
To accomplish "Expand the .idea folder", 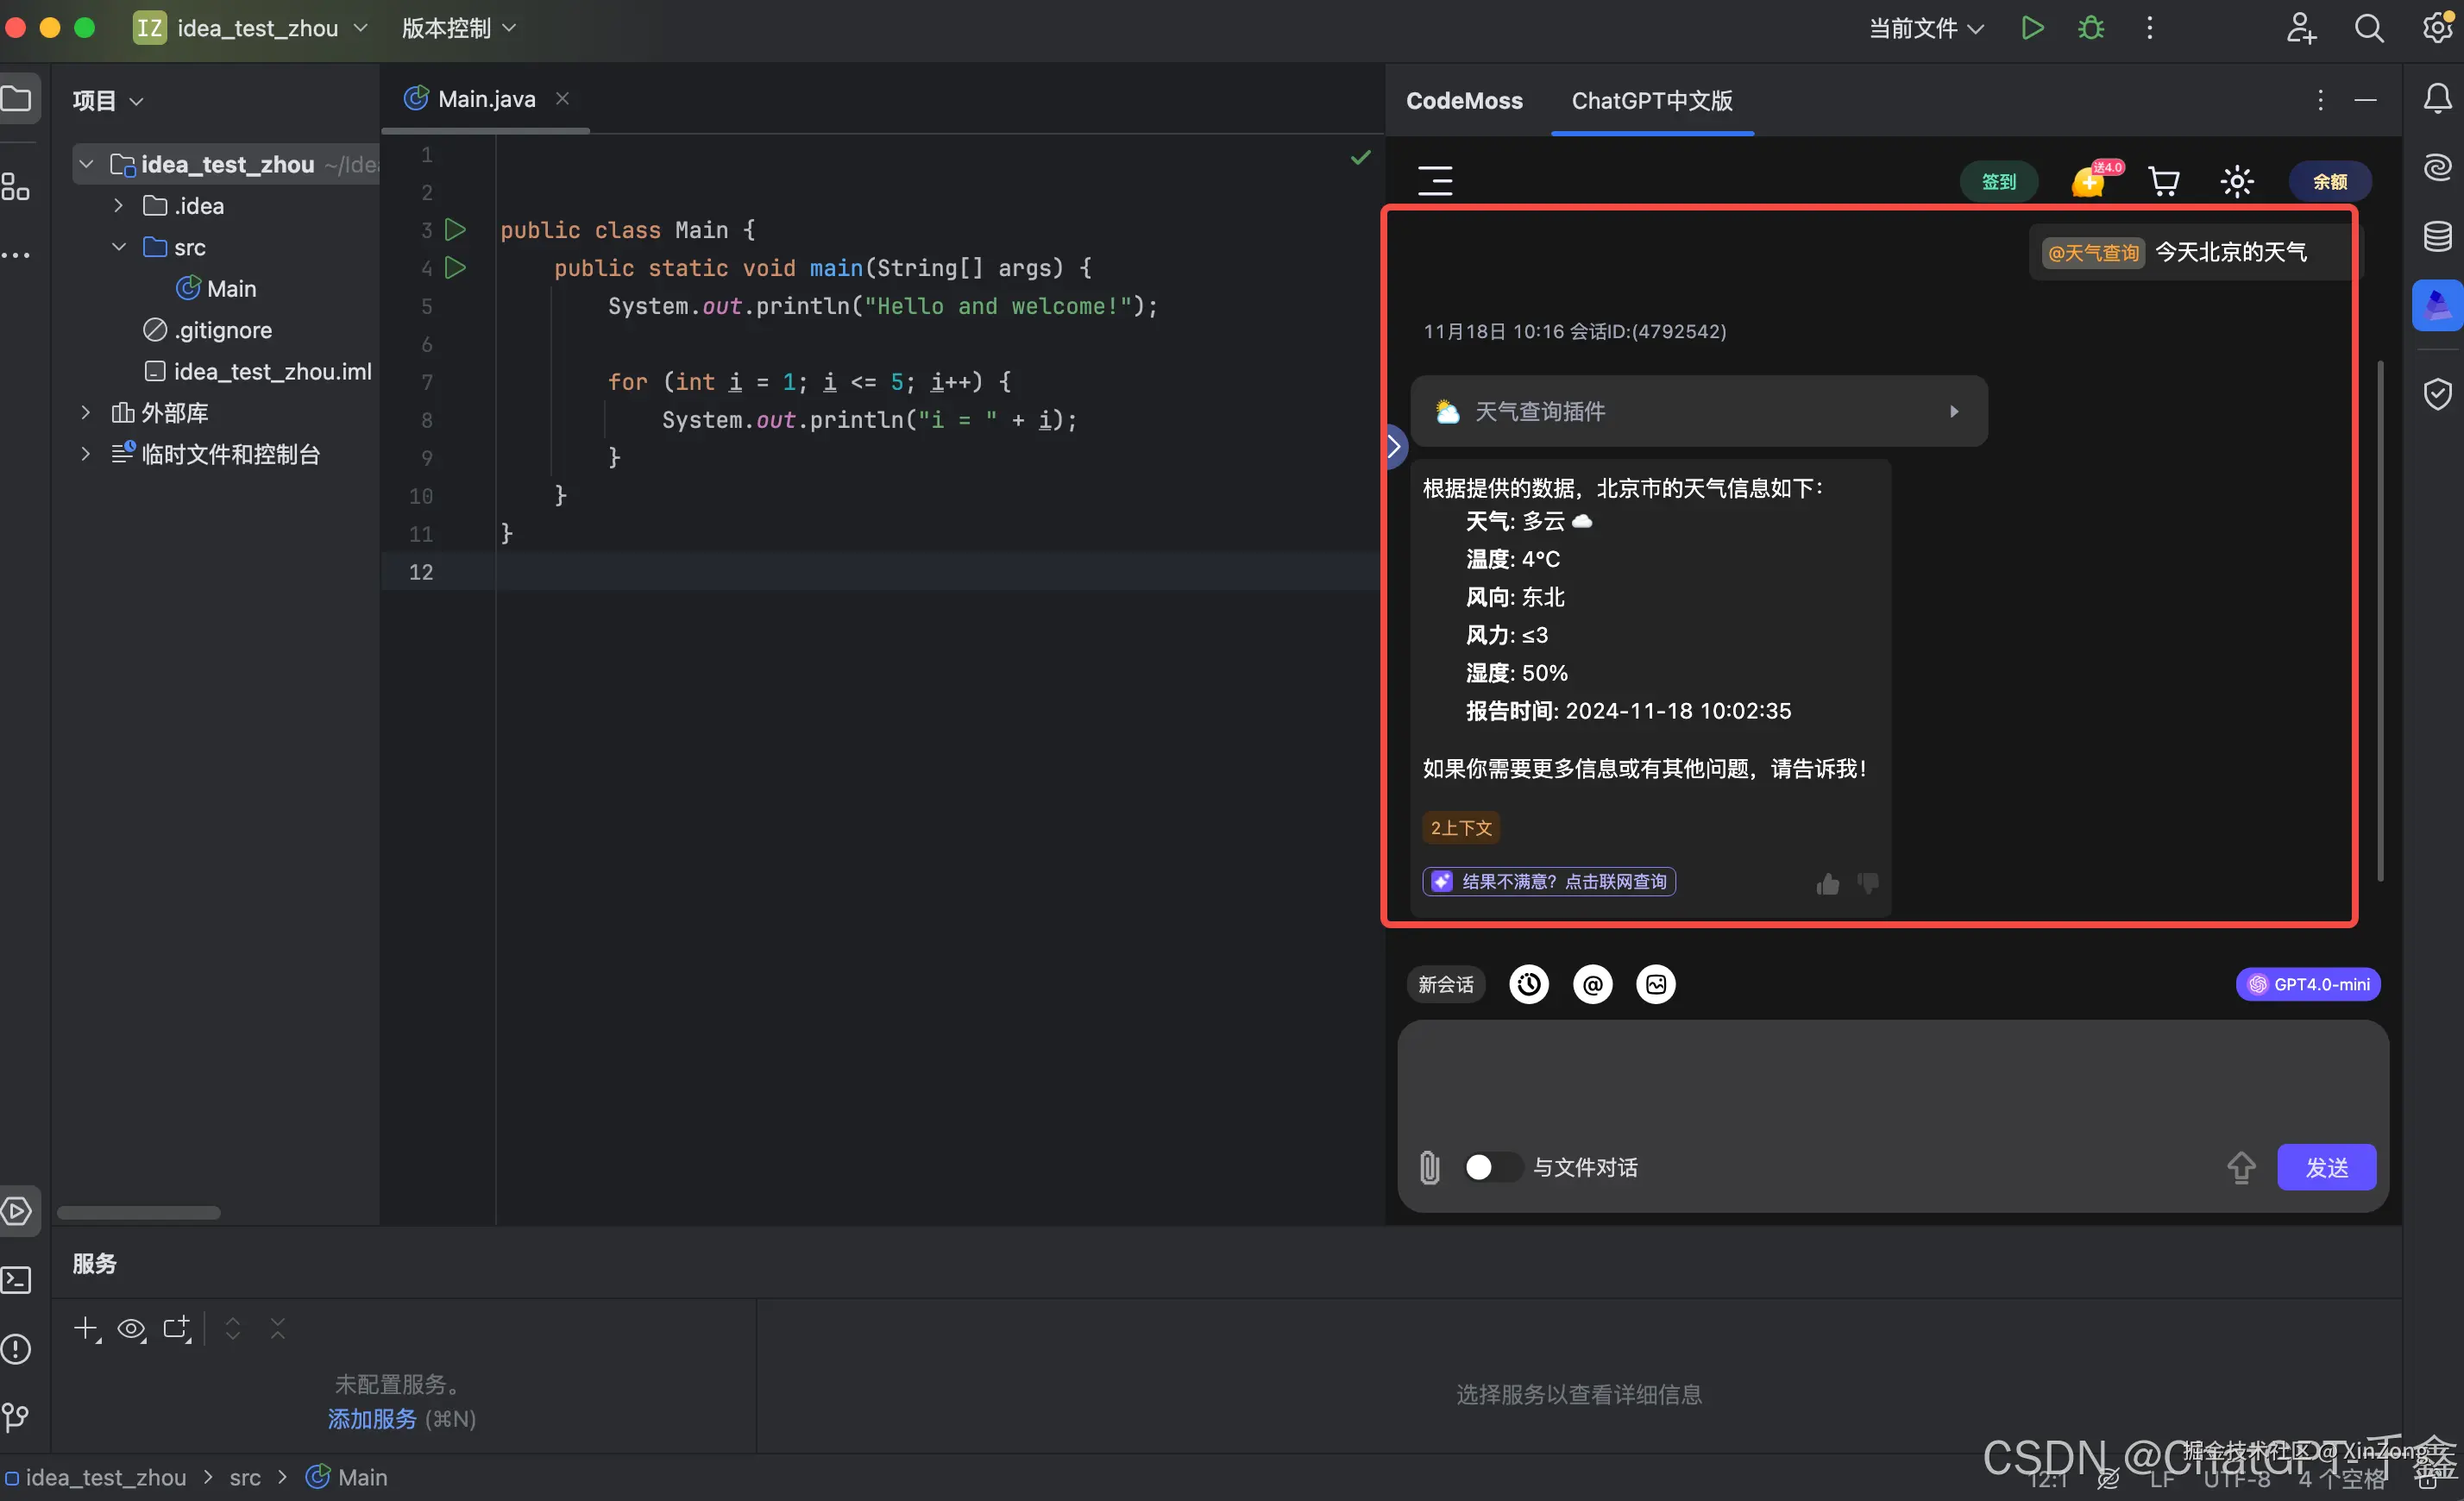I will pos(119,205).
